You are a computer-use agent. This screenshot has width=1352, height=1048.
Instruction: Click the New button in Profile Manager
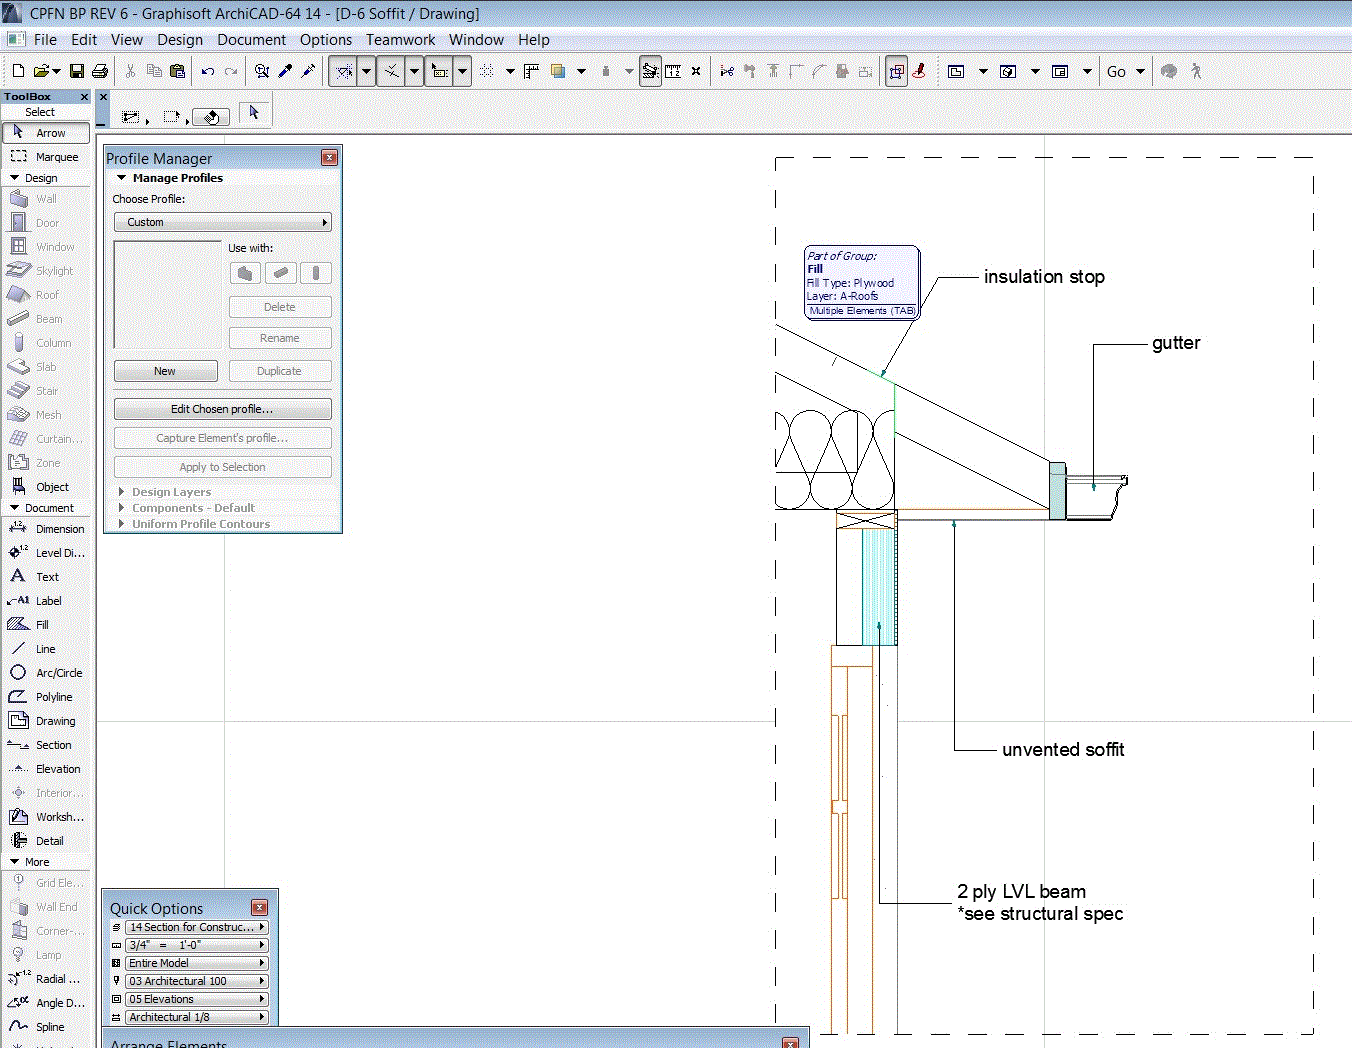(x=165, y=370)
